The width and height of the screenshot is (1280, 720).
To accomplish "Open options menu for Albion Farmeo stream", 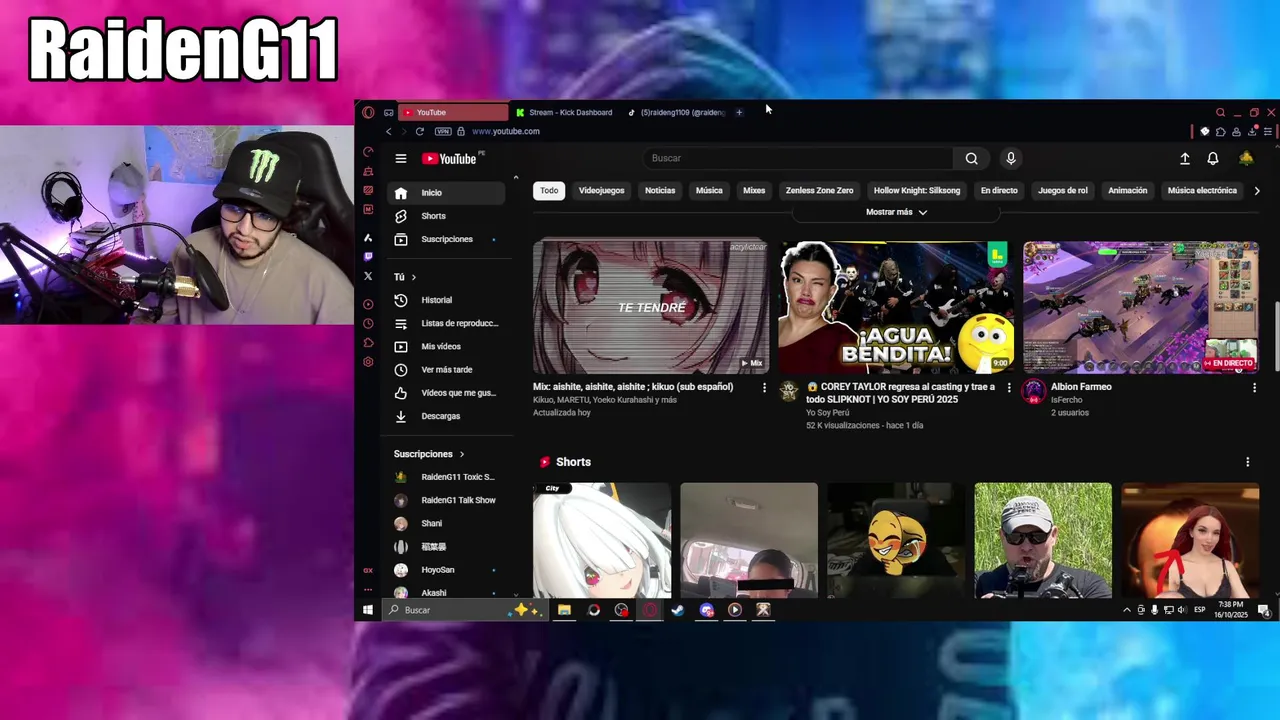I will 1254,387.
